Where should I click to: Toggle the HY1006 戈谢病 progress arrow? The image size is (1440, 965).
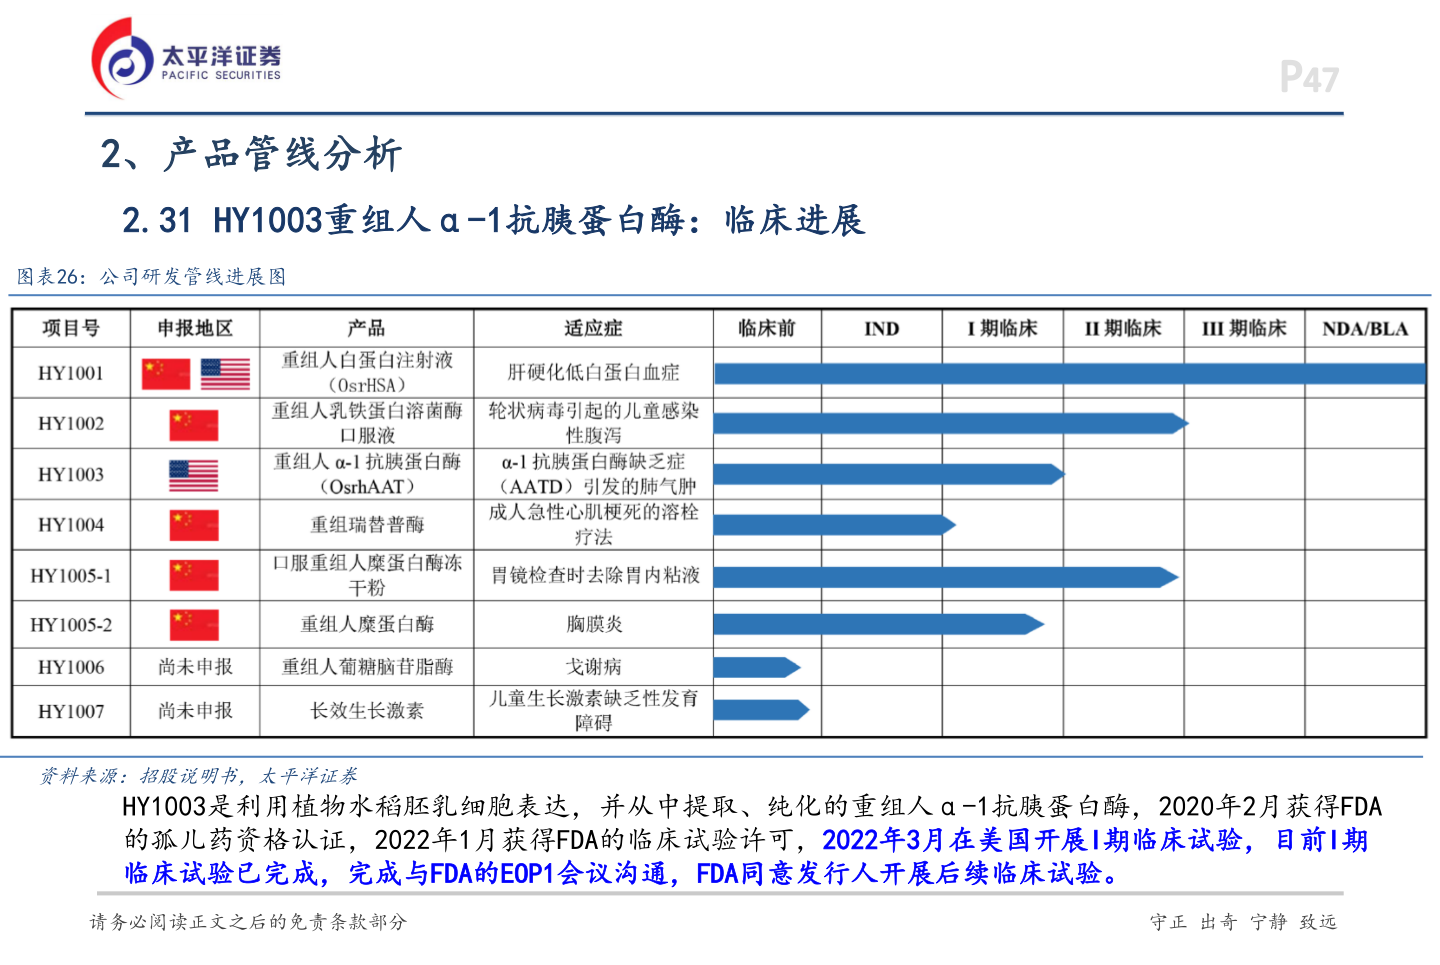pyautogui.click(x=755, y=665)
